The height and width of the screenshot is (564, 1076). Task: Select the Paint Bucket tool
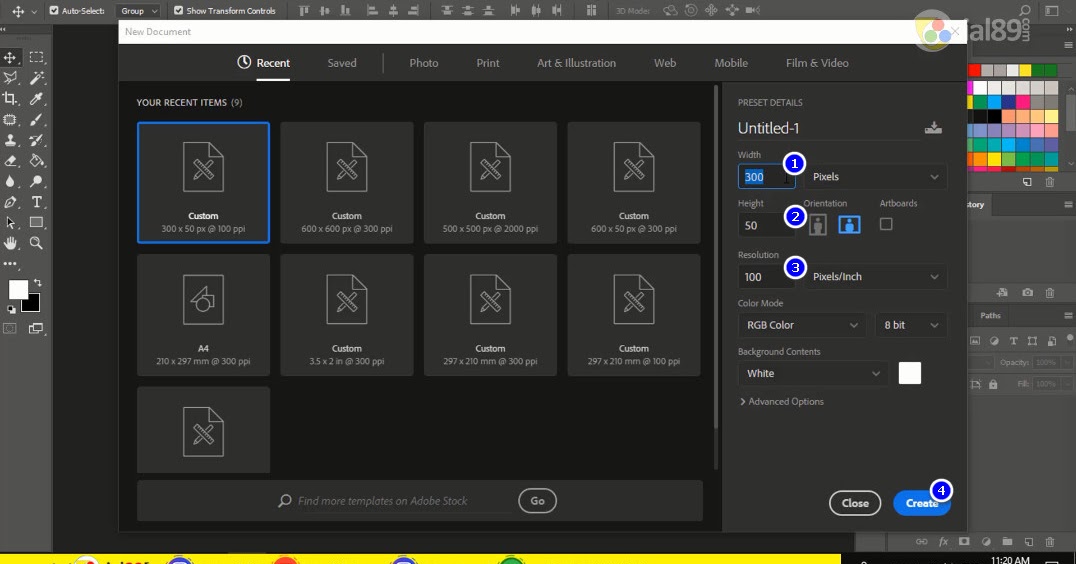[36, 161]
